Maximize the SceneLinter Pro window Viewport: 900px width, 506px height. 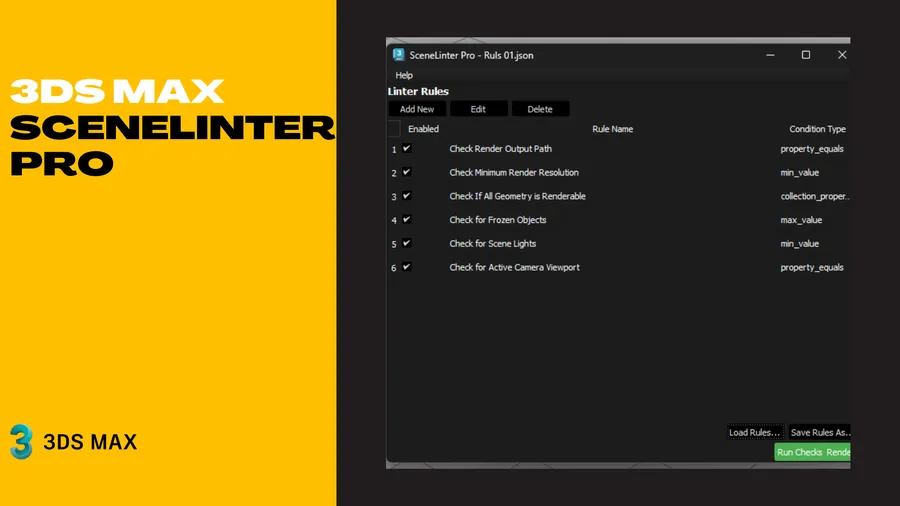tap(806, 55)
